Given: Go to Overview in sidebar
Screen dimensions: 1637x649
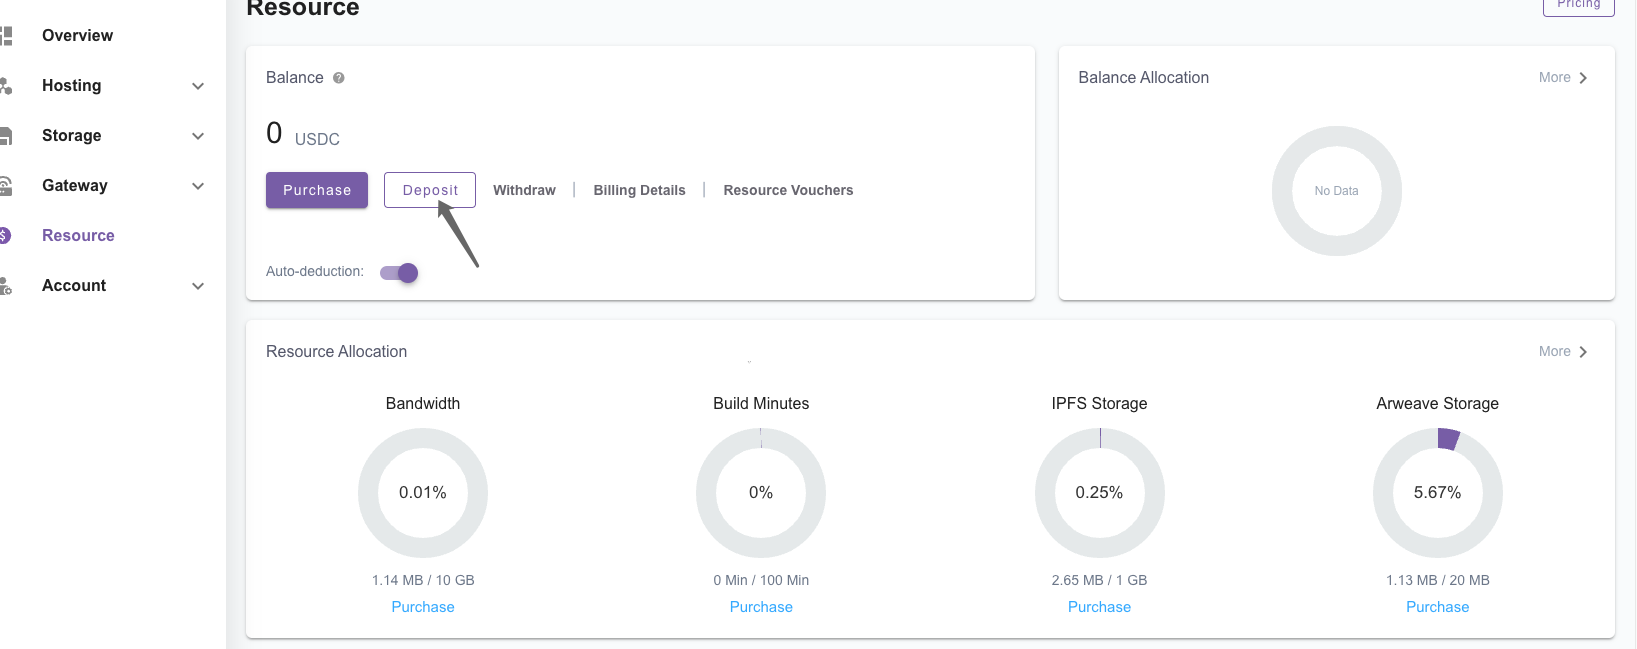Looking at the screenshot, I should (77, 36).
